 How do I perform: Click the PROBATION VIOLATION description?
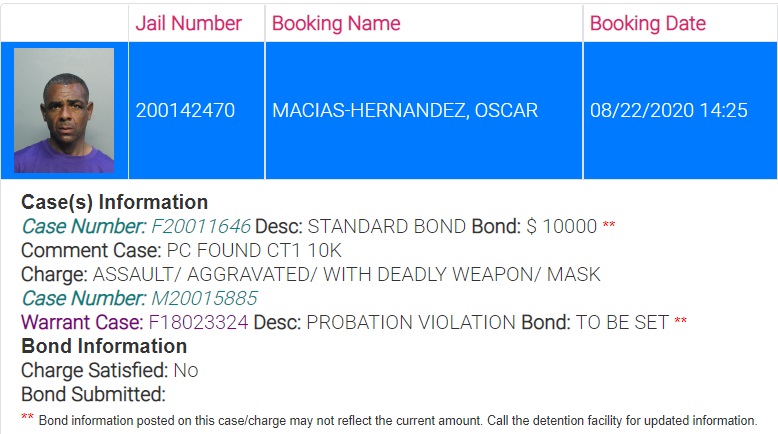pyautogui.click(x=411, y=322)
